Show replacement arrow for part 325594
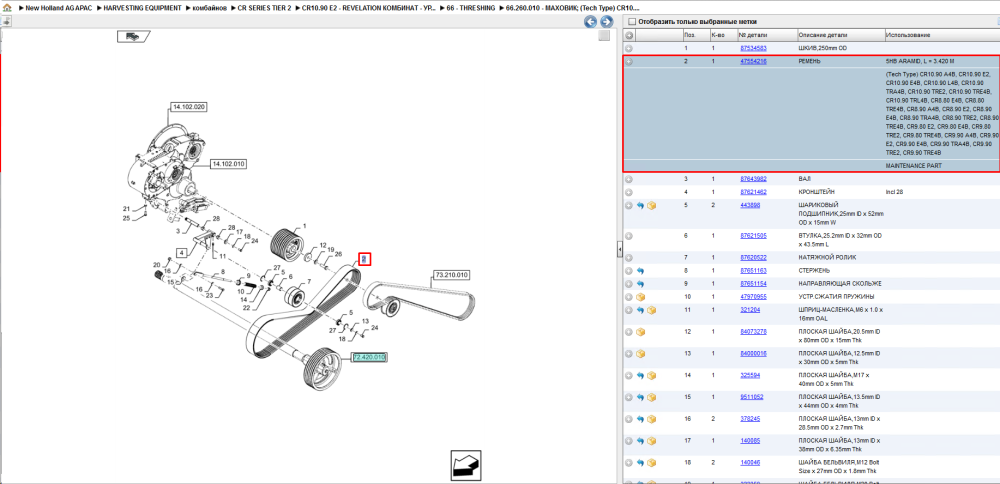This screenshot has width=1000, height=484. coord(640,376)
